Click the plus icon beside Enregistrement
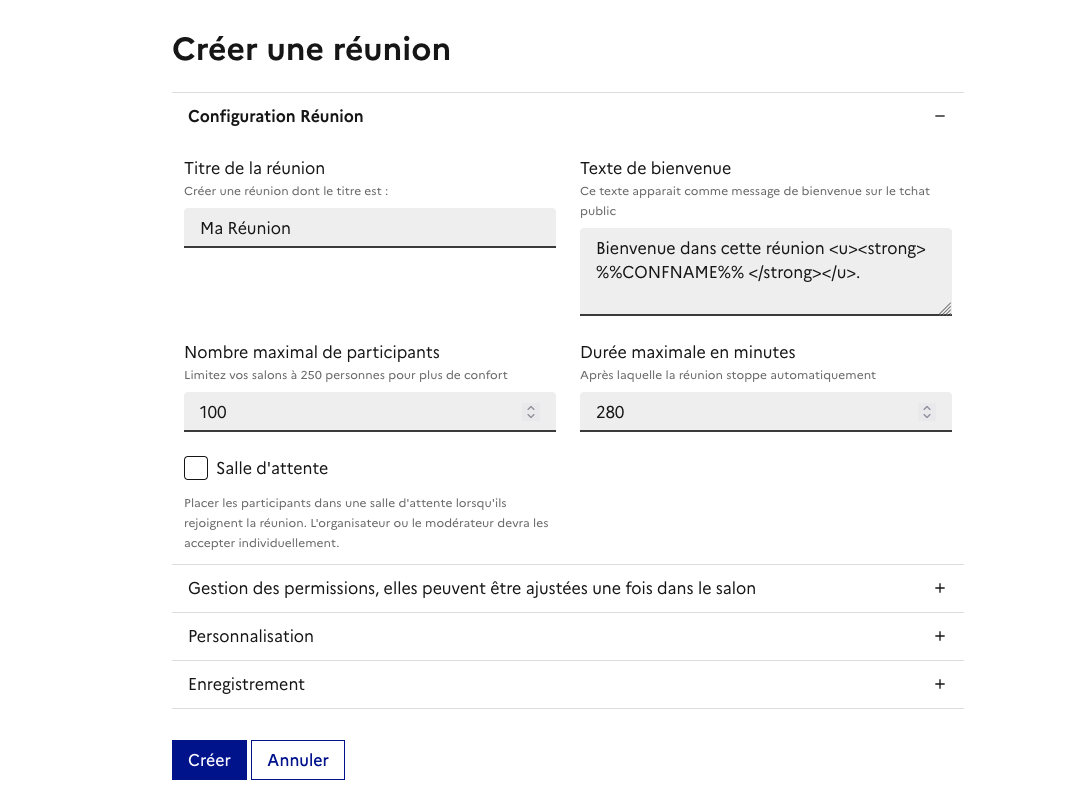Screen dimensions: 1078x811 939,684
